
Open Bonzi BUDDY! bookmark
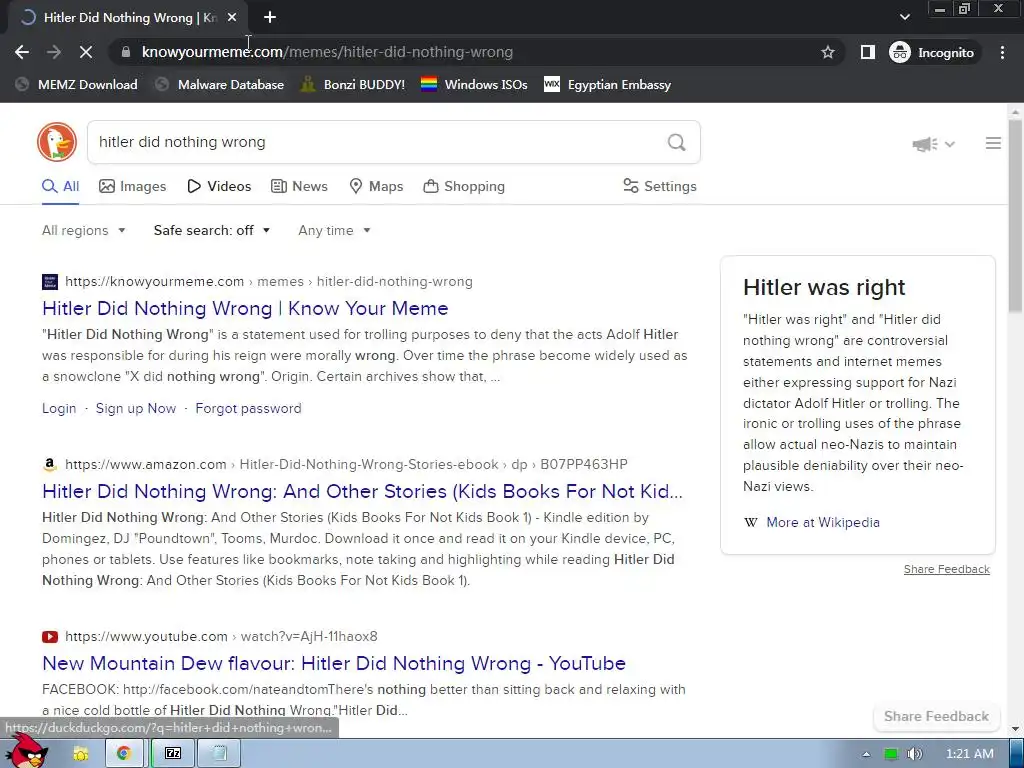(353, 84)
